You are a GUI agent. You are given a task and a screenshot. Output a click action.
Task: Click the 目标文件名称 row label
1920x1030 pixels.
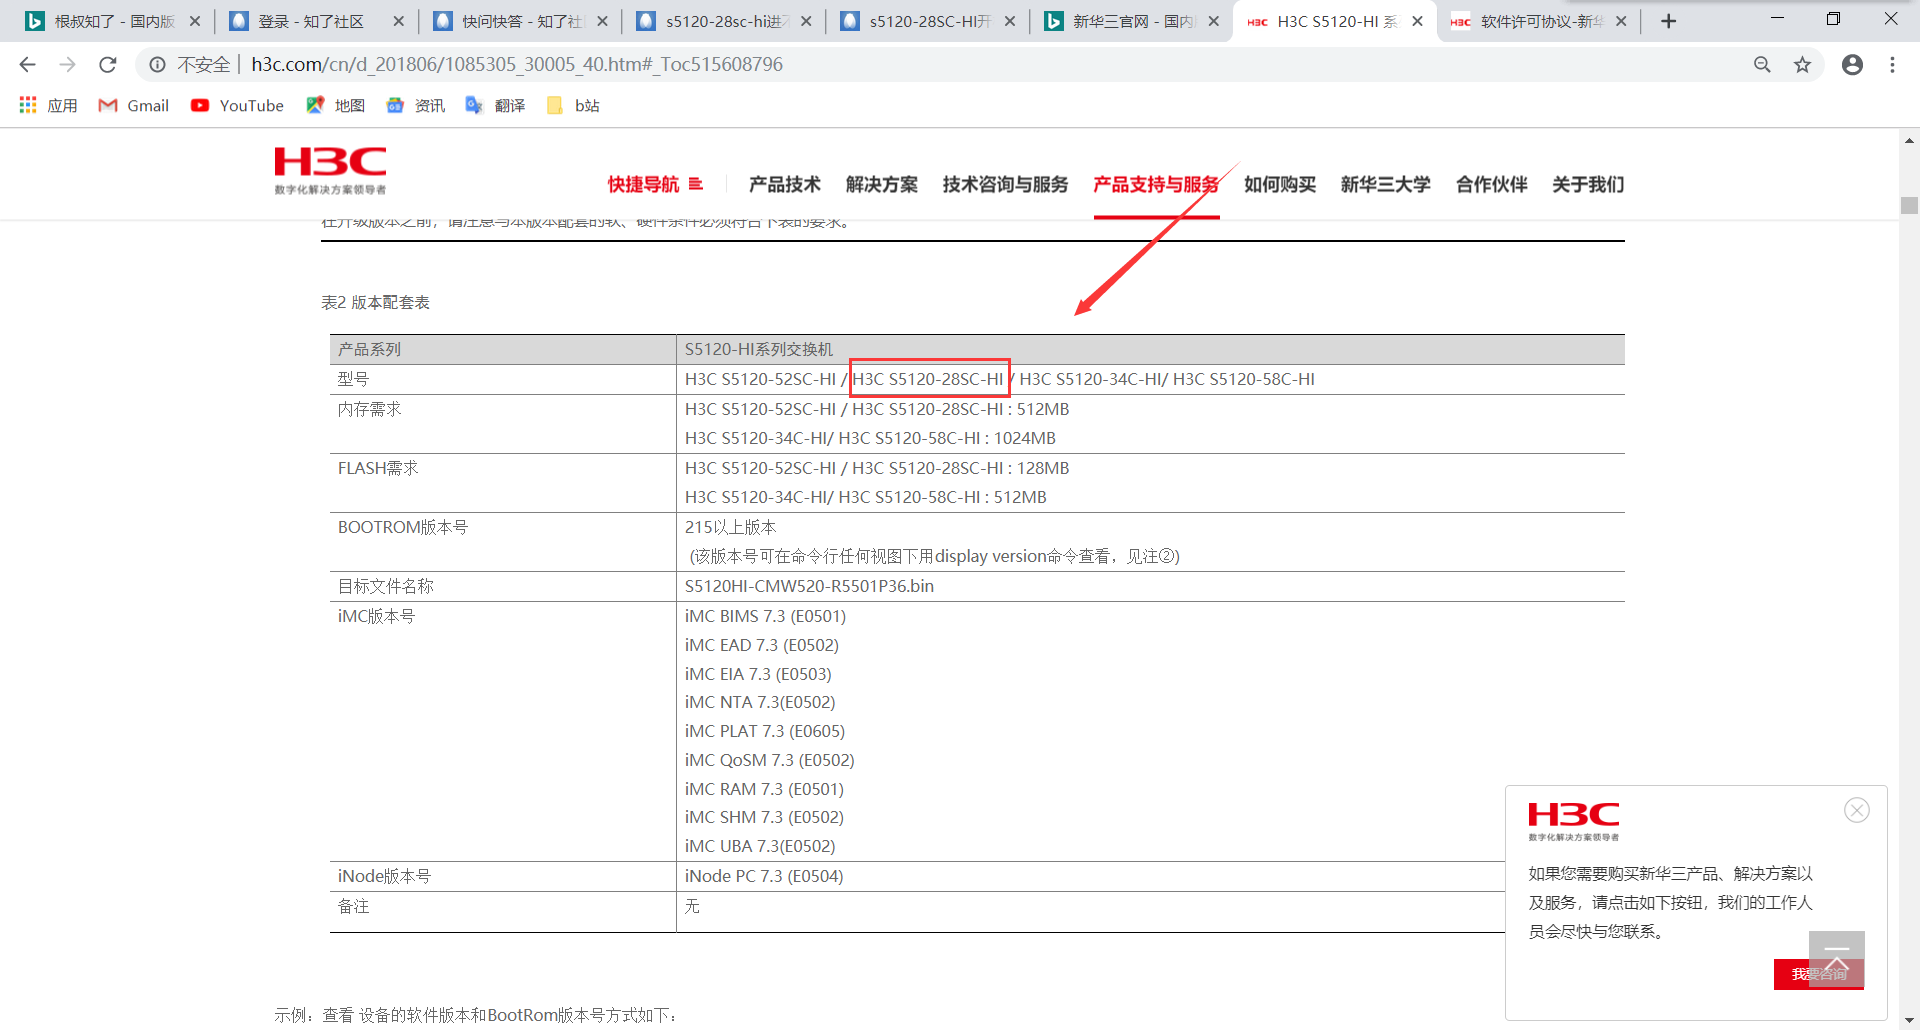point(386,586)
